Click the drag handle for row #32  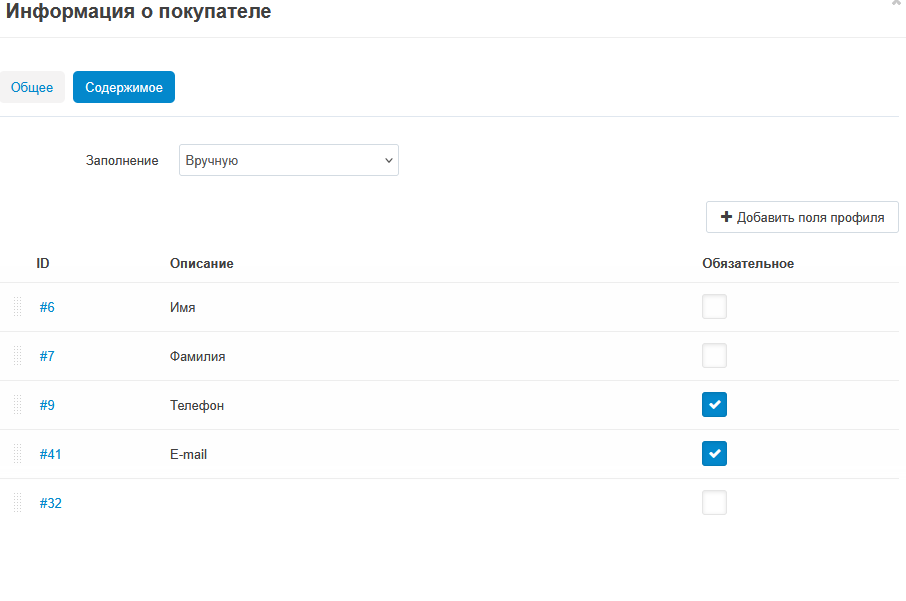click(18, 503)
